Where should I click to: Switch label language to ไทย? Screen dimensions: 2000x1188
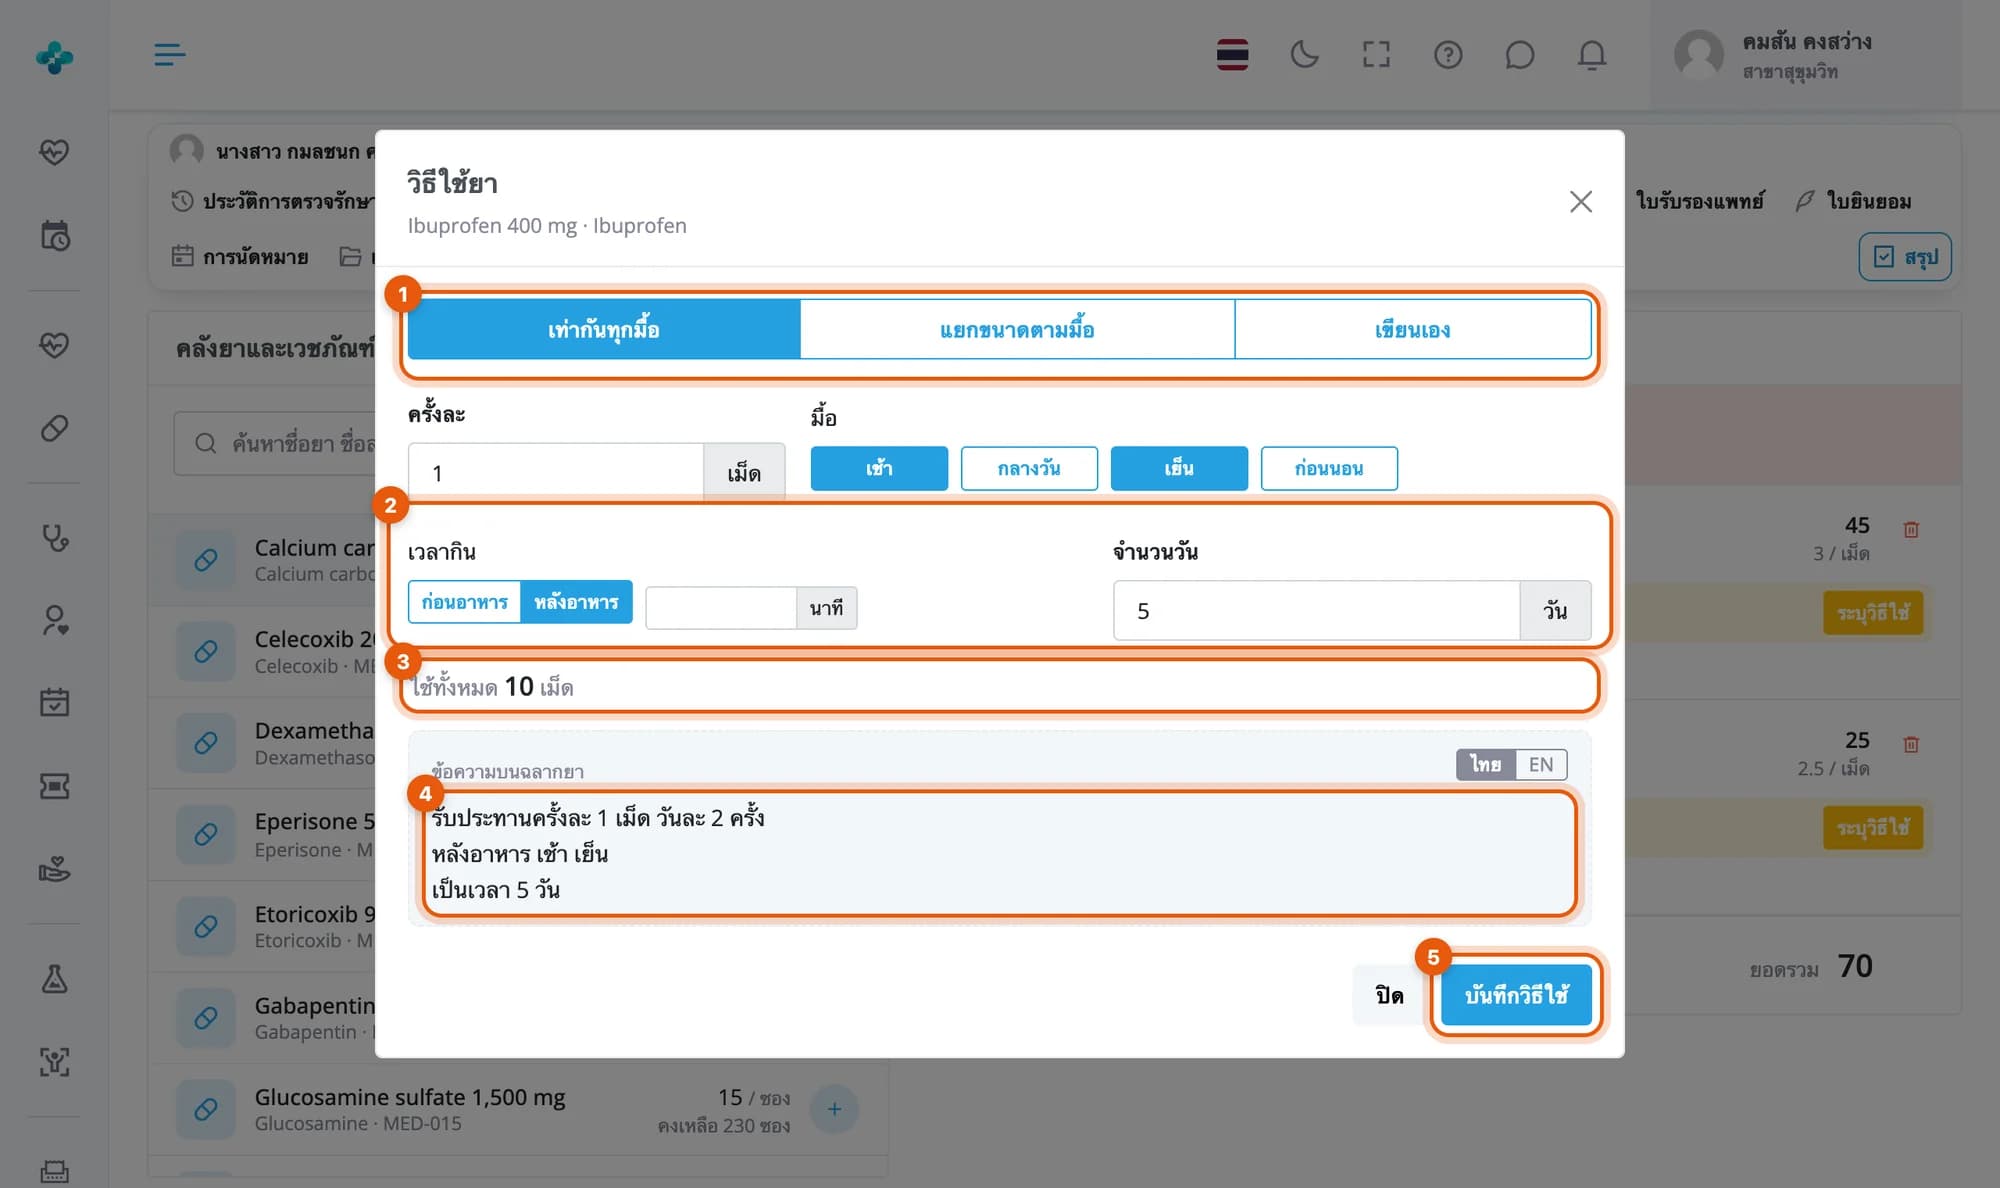point(1486,765)
